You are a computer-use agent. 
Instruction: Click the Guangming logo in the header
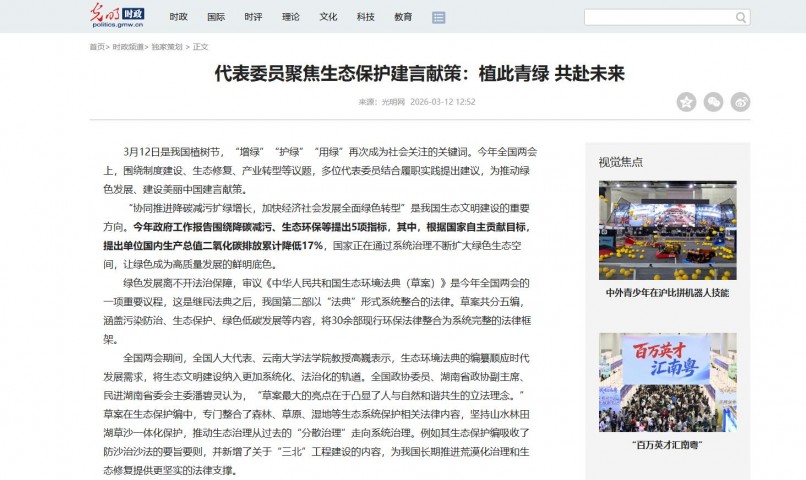click(x=117, y=16)
